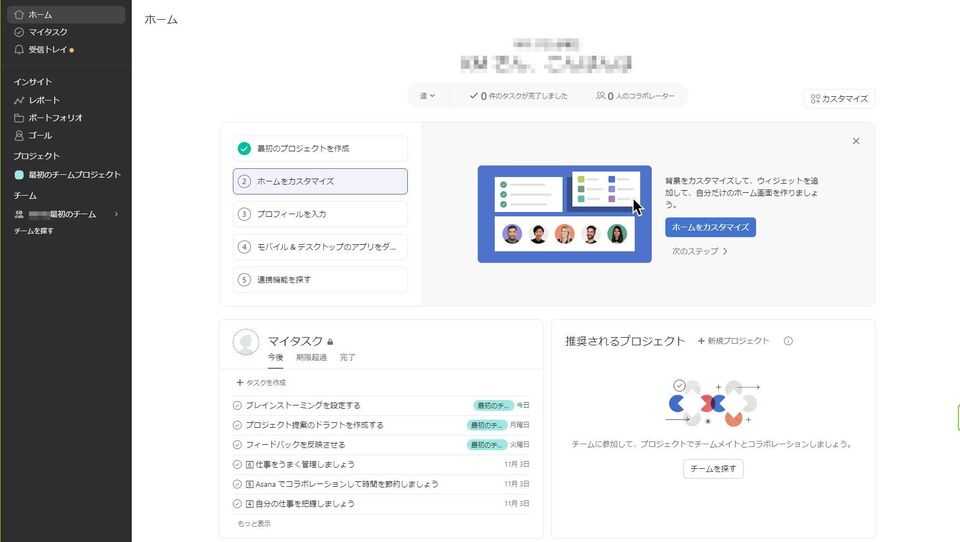Image resolution: width=960 pixels, height=542 pixels.
Task: Click the team icon beside 最初のチーム
Action: [x=19, y=214]
